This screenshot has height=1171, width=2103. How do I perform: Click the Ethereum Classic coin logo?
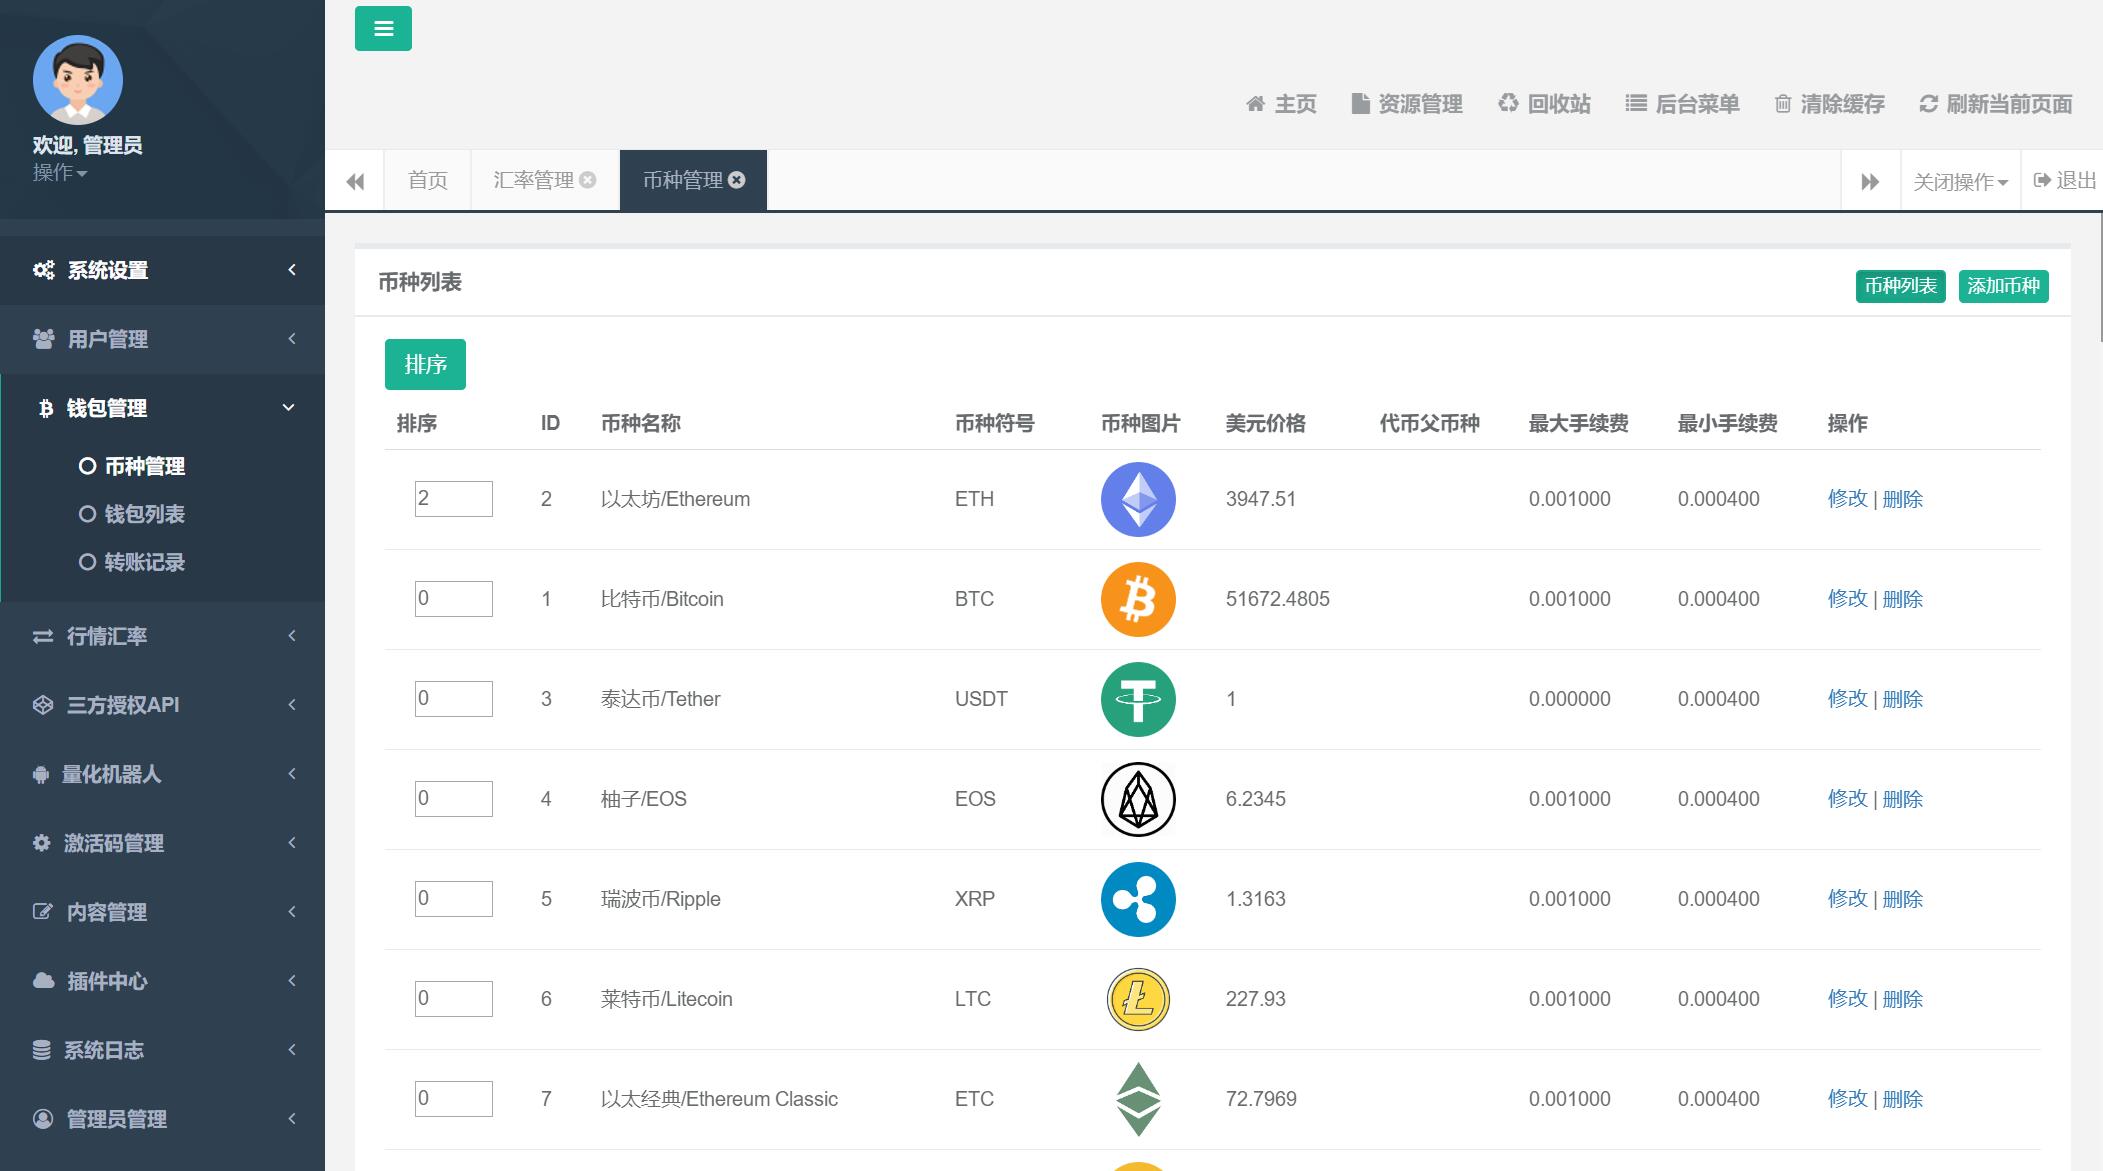click(1138, 1099)
